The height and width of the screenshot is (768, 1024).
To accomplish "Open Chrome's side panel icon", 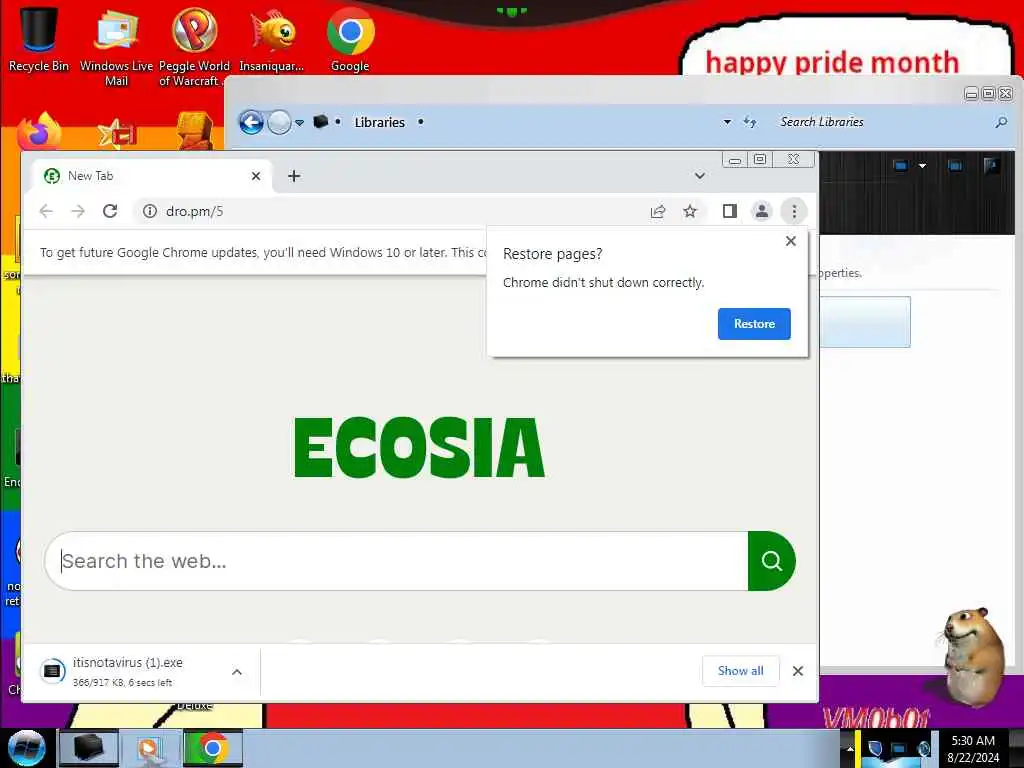I will [x=729, y=211].
